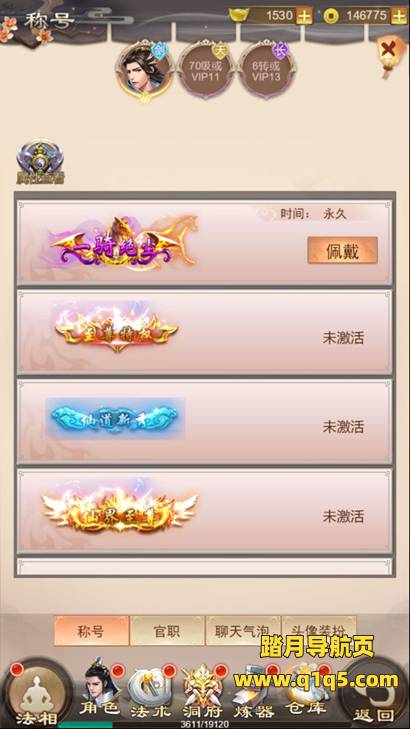Open the 角色 character icon

point(99,689)
